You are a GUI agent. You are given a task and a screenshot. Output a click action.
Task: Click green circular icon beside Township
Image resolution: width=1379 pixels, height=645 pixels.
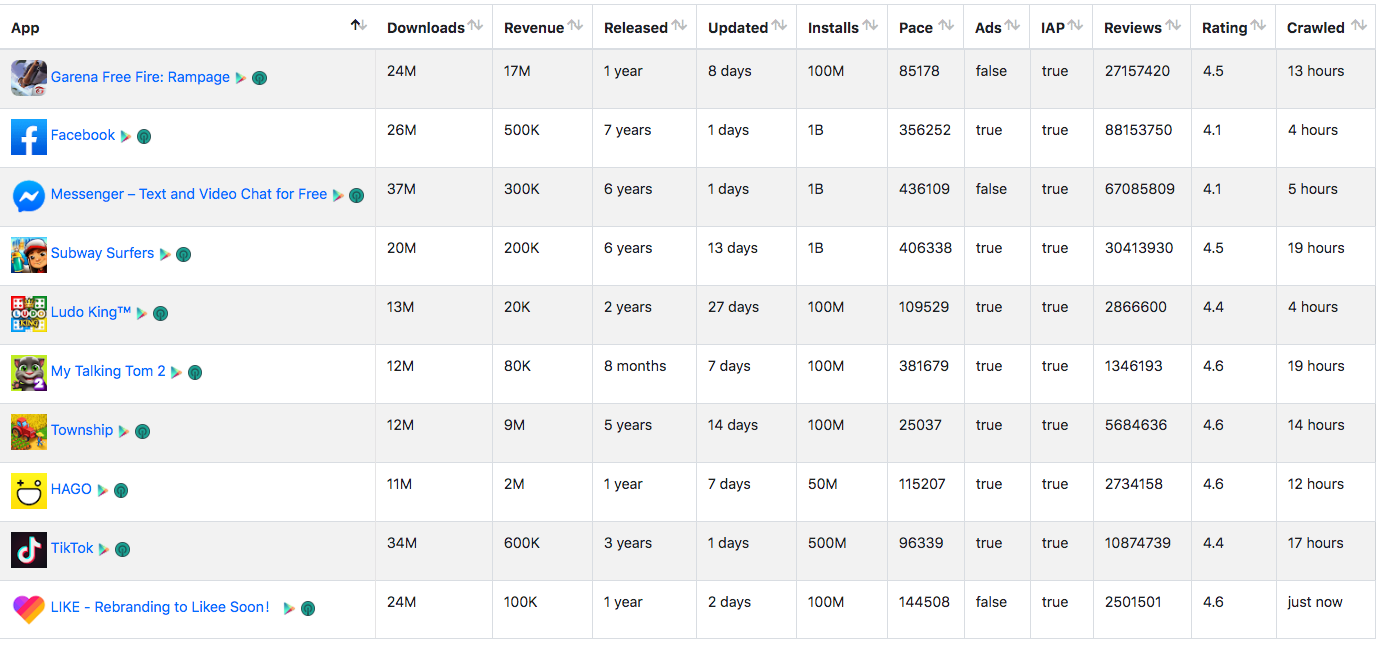coord(143,431)
